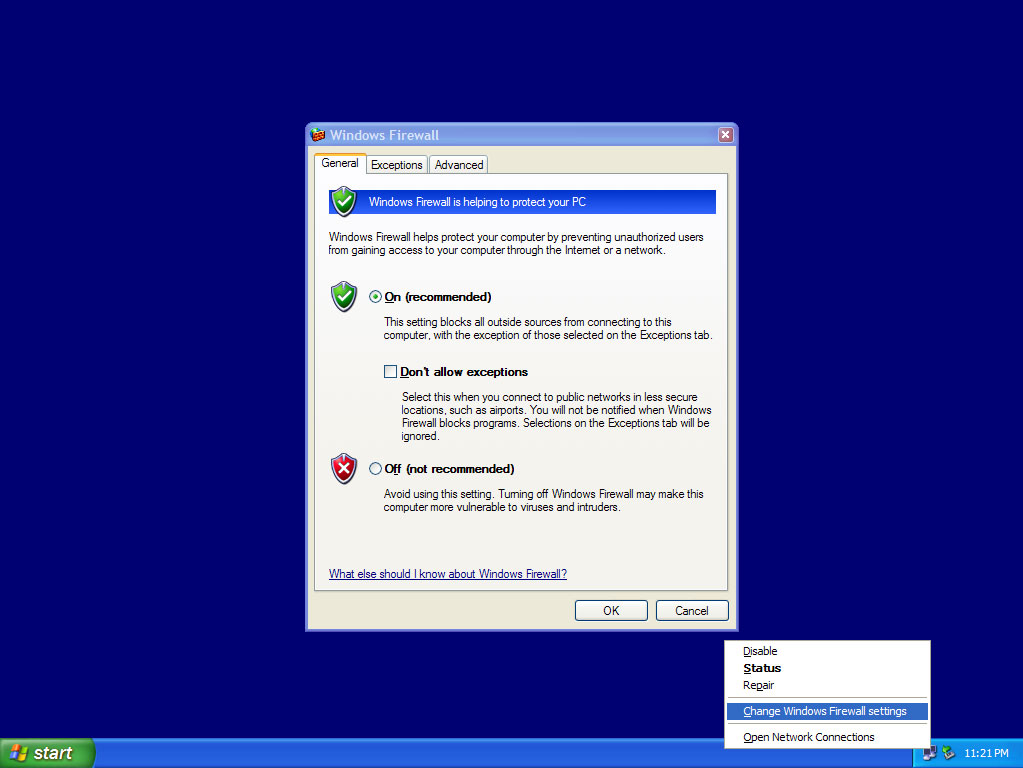
Task: Click the Safely Remove Hardware tray icon
Action: [x=949, y=753]
